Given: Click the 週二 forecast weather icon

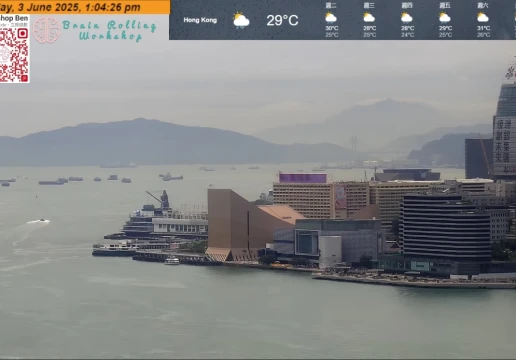Looking at the screenshot, I should point(331,17).
